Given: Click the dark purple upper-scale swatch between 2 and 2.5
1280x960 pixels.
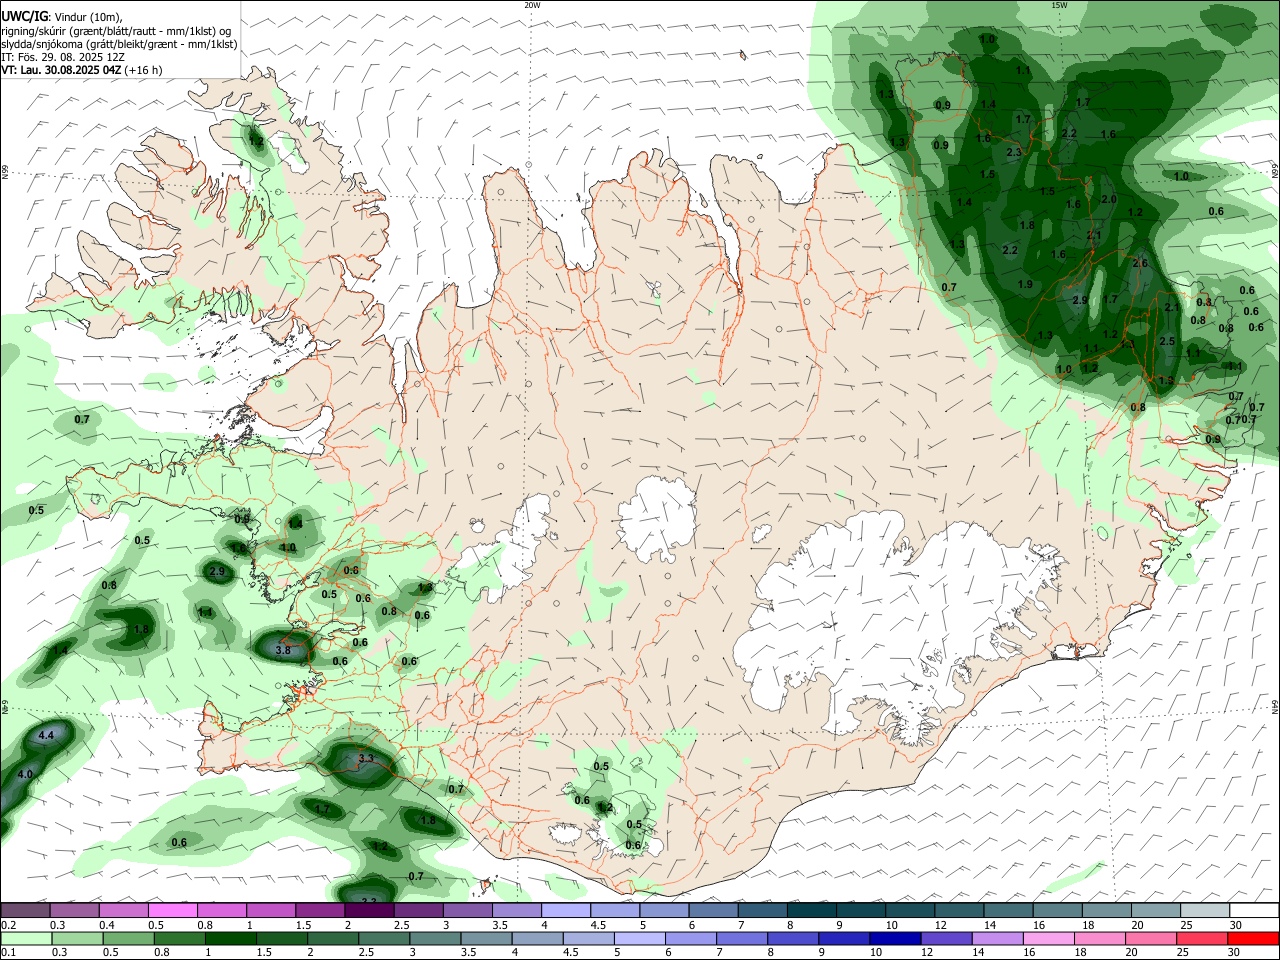Looking at the screenshot, I should (x=368, y=911).
